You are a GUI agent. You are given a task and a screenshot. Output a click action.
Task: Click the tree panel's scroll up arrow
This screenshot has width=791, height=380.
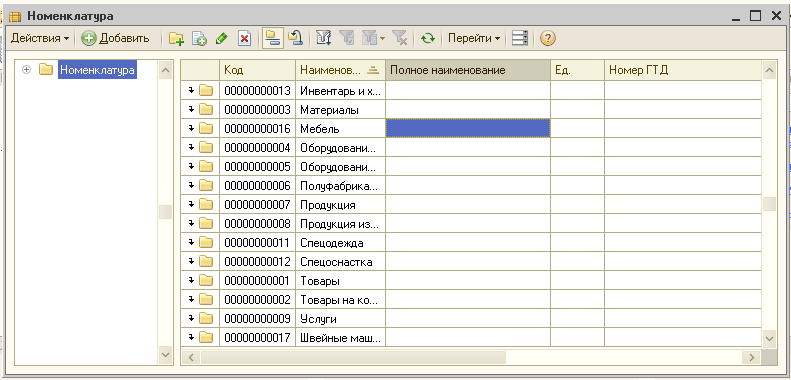point(165,70)
